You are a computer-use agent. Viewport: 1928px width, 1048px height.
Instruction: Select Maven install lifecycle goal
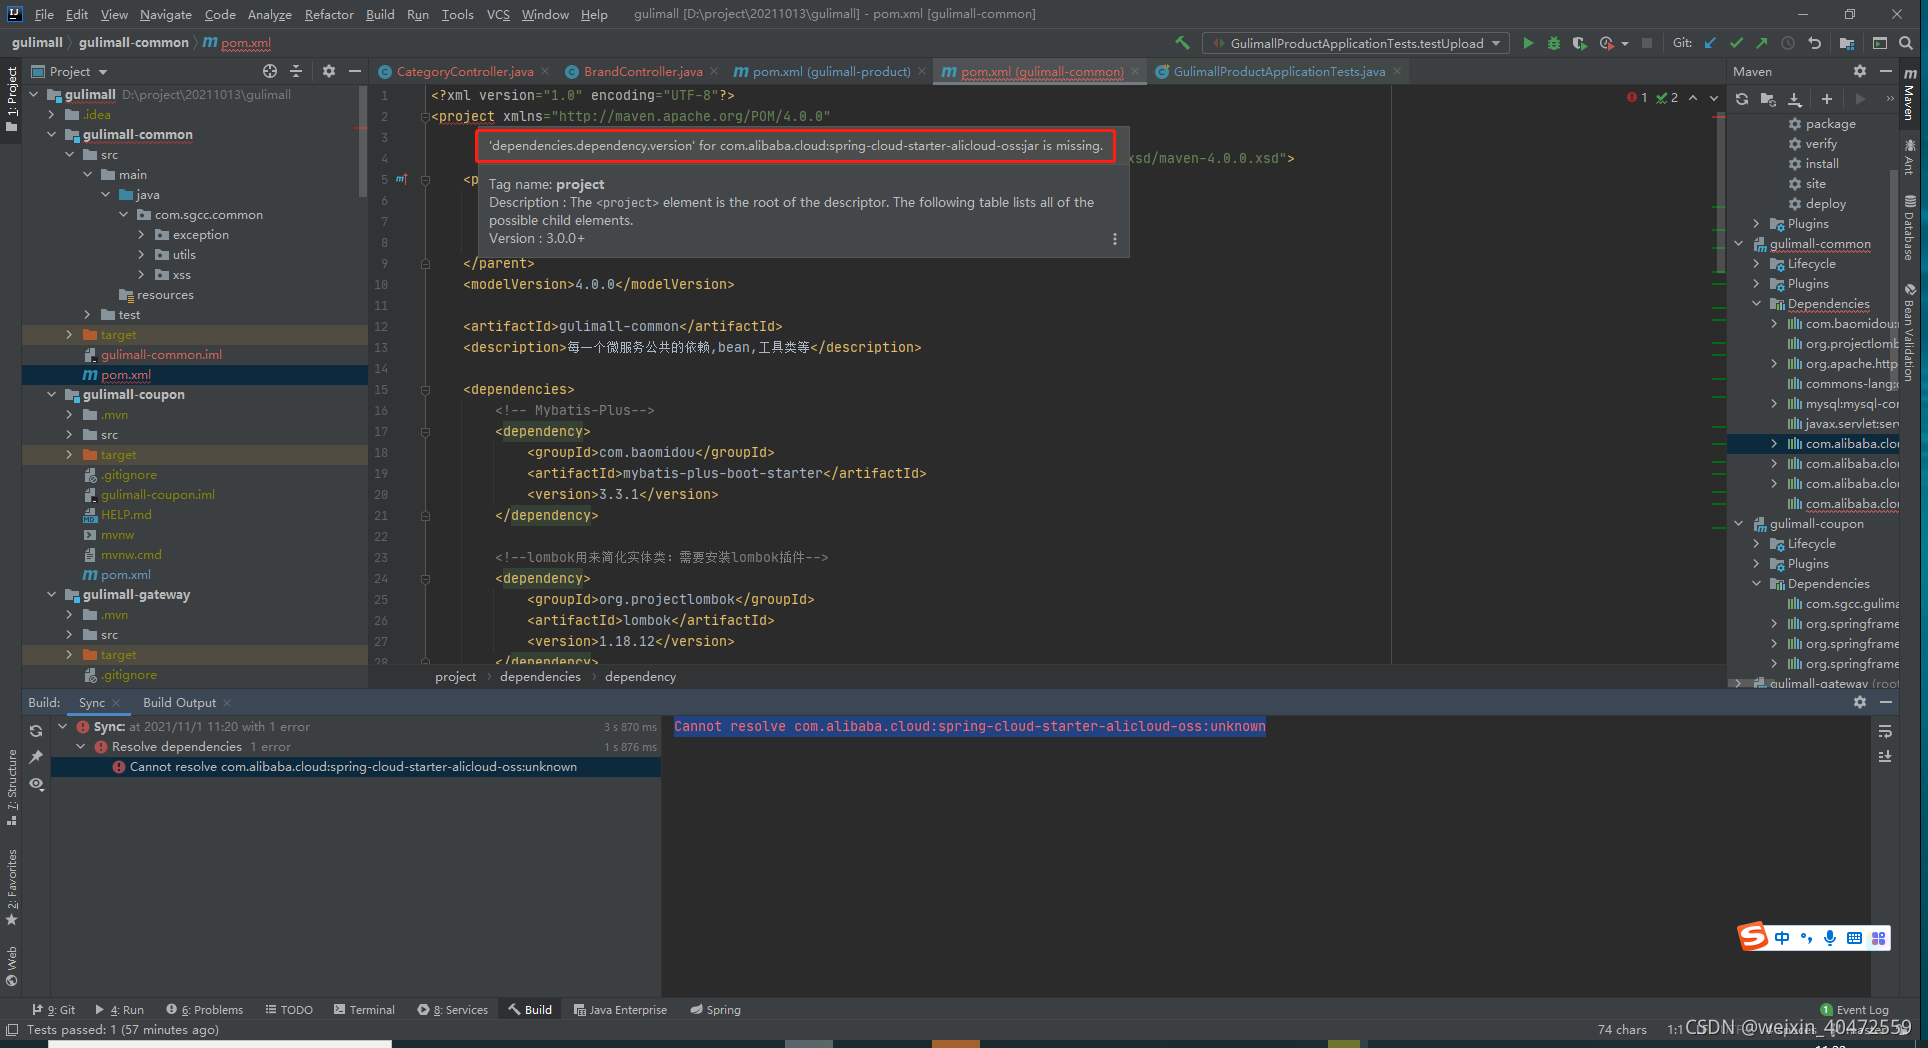pyautogui.click(x=1821, y=164)
